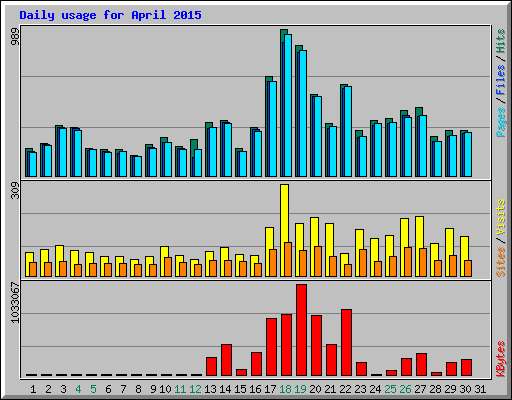Click the 'Daily usage for April 2015' title

coord(110,15)
